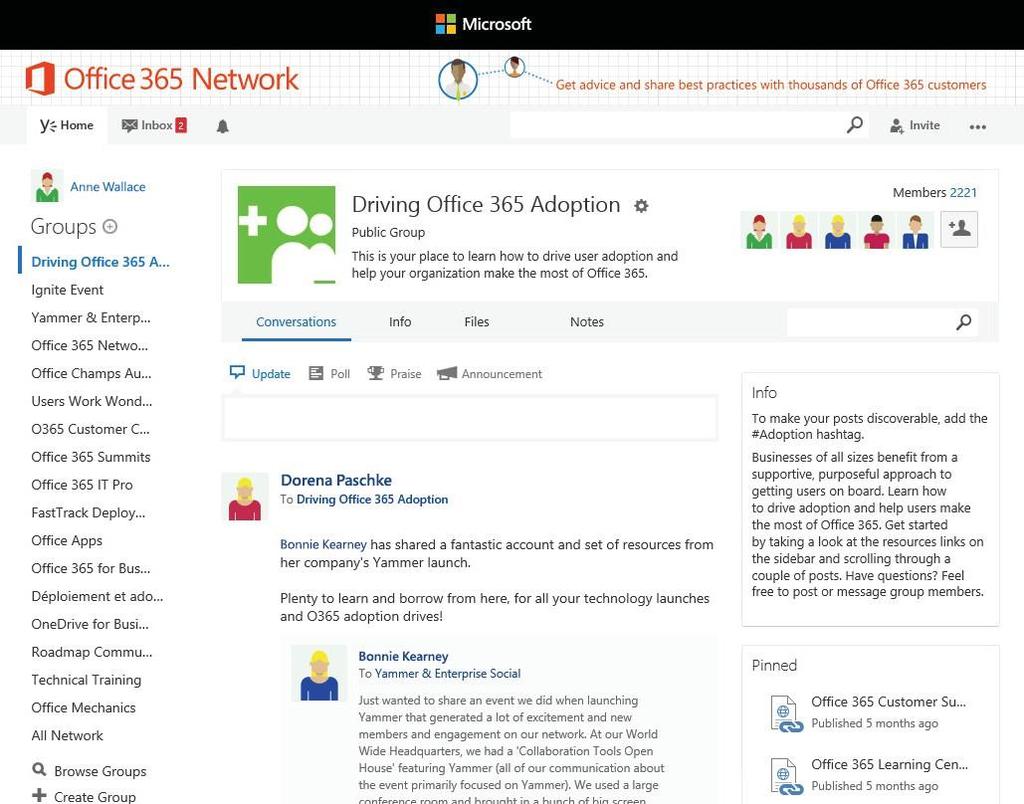Open the Office 365 IT Pro group
The height and width of the screenshot is (804, 1024).
coord(82,485)
